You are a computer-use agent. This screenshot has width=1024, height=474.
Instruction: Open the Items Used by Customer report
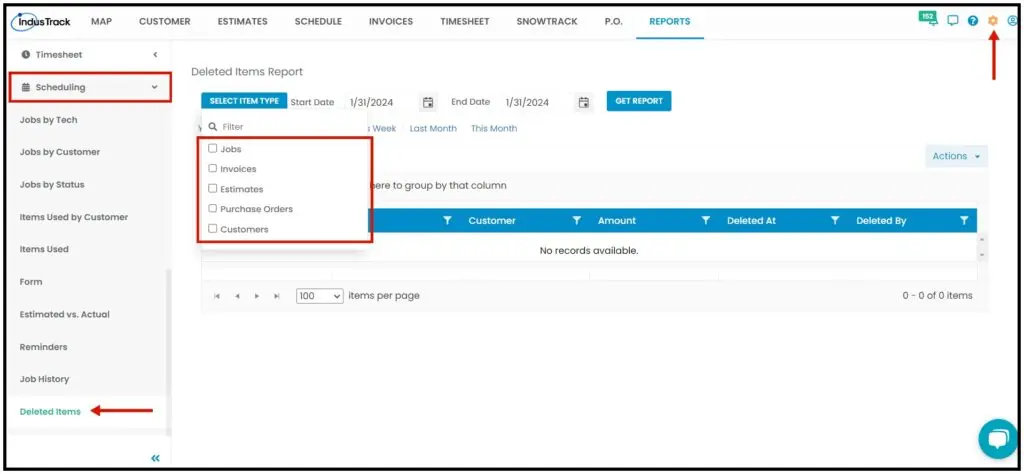[74, 217]
